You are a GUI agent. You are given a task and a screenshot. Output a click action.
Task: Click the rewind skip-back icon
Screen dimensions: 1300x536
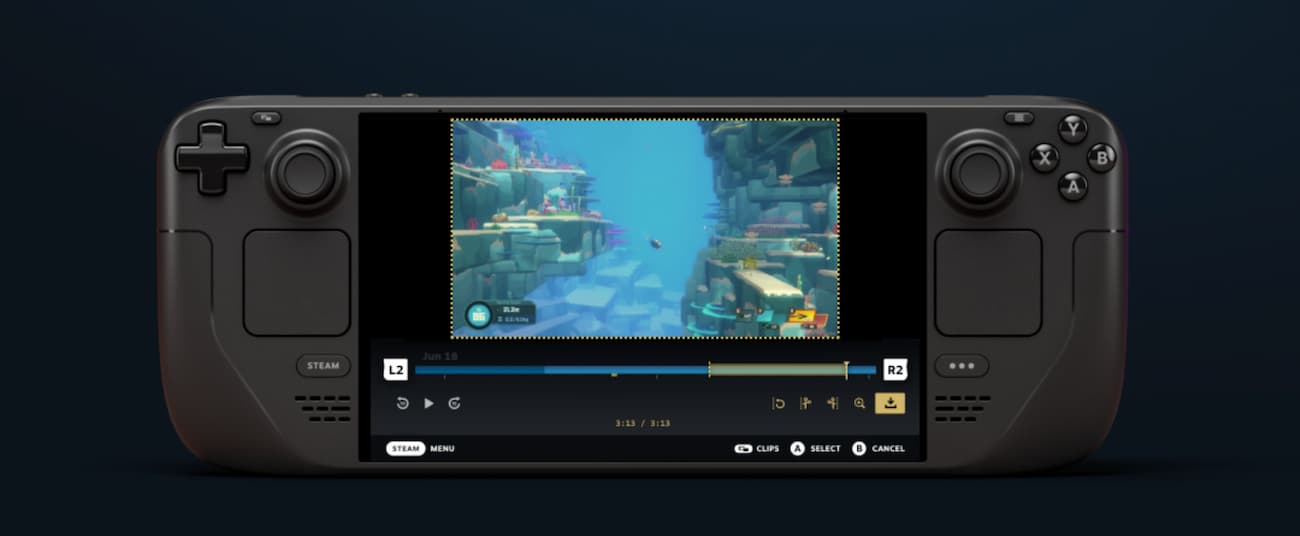coord(402,403)
